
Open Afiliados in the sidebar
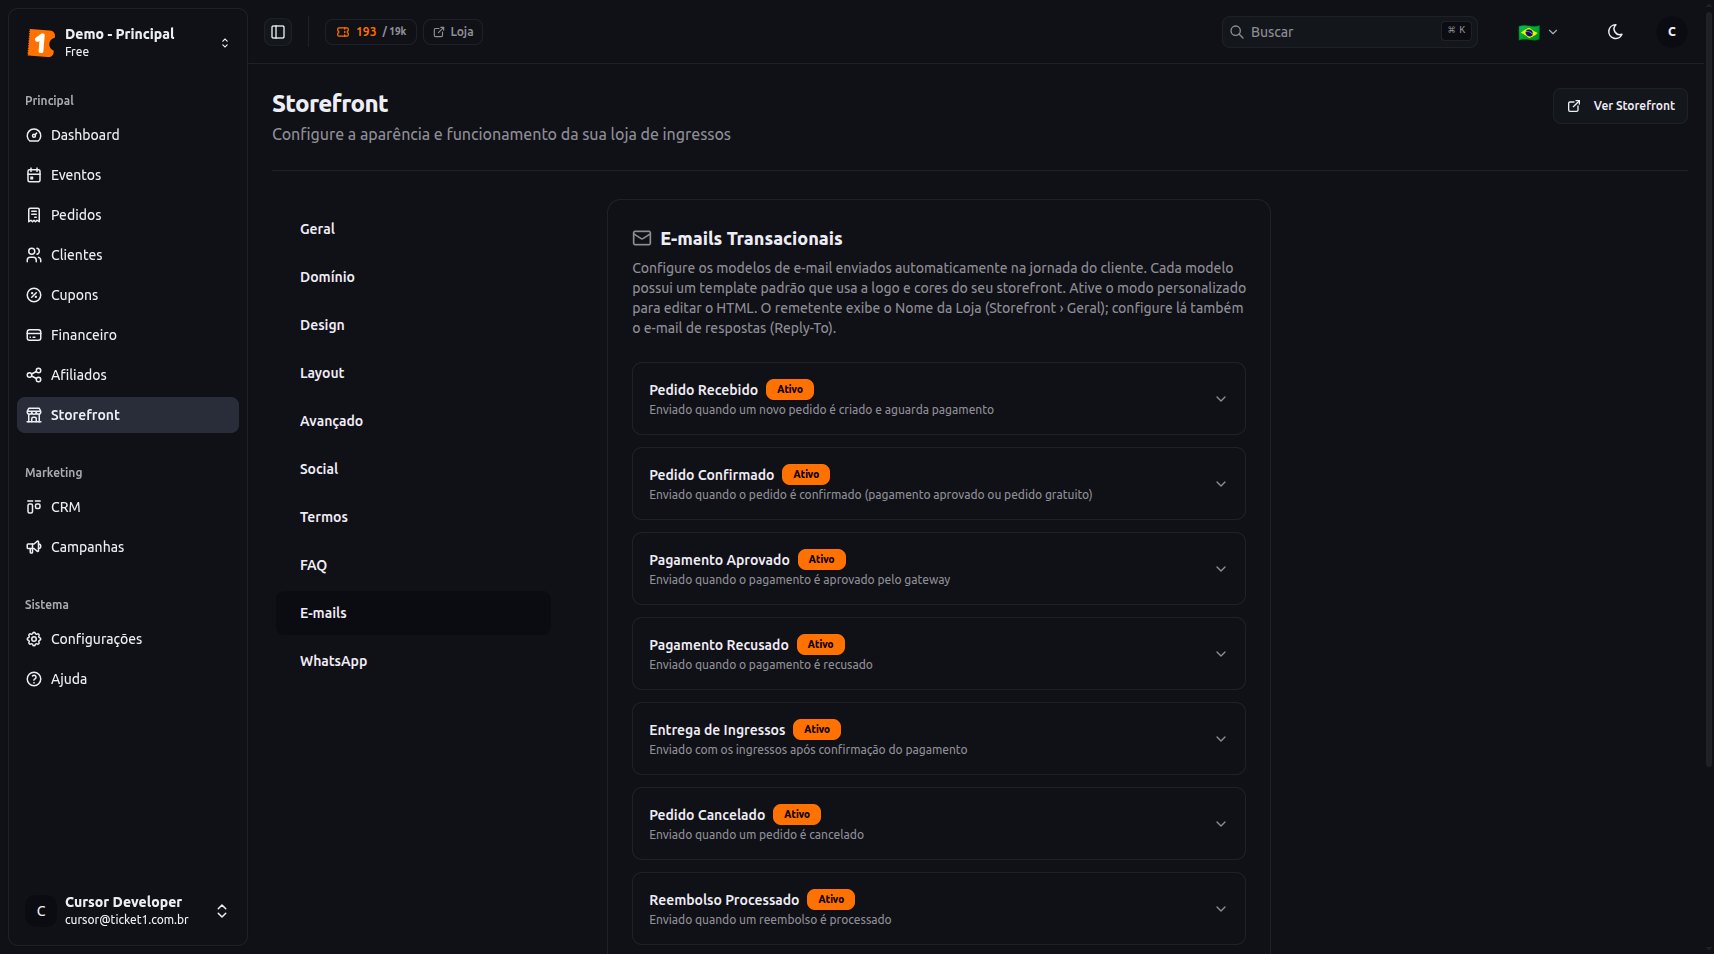[128, 375]
